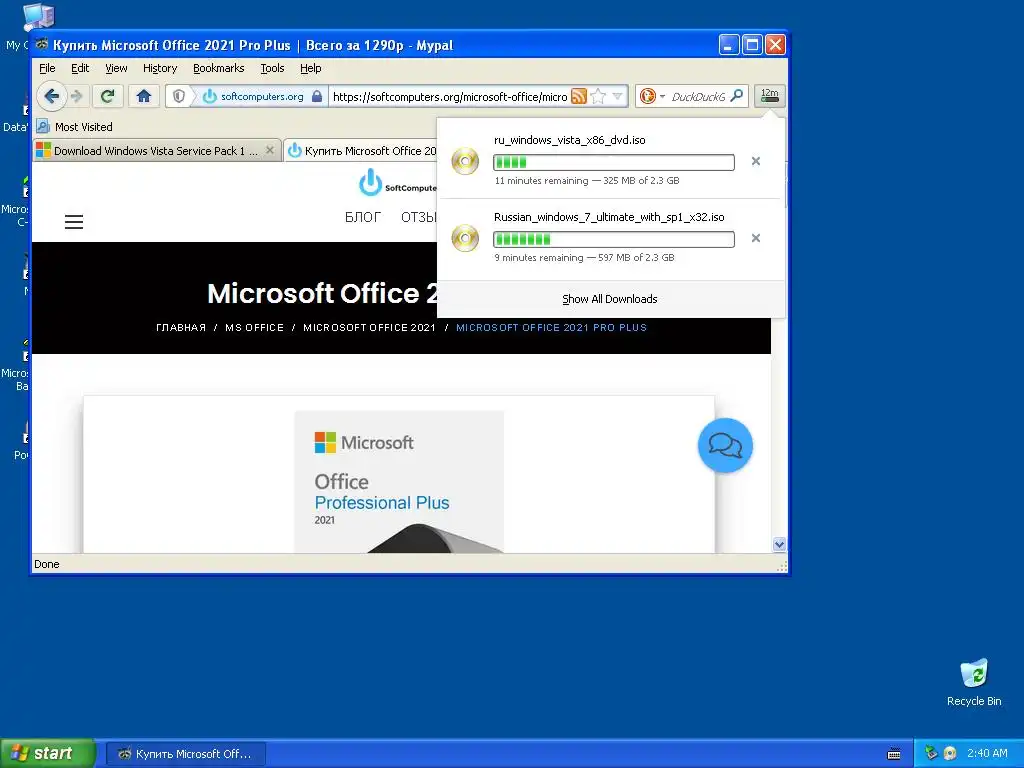Click in the DuckDuckGo search field
This screenshot has width=1024, height=768.
(x=698, y=97)
